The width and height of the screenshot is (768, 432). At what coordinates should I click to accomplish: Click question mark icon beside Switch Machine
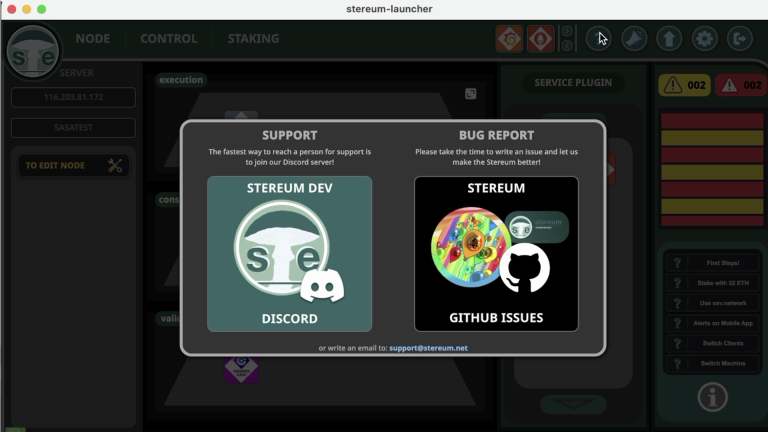677,363
